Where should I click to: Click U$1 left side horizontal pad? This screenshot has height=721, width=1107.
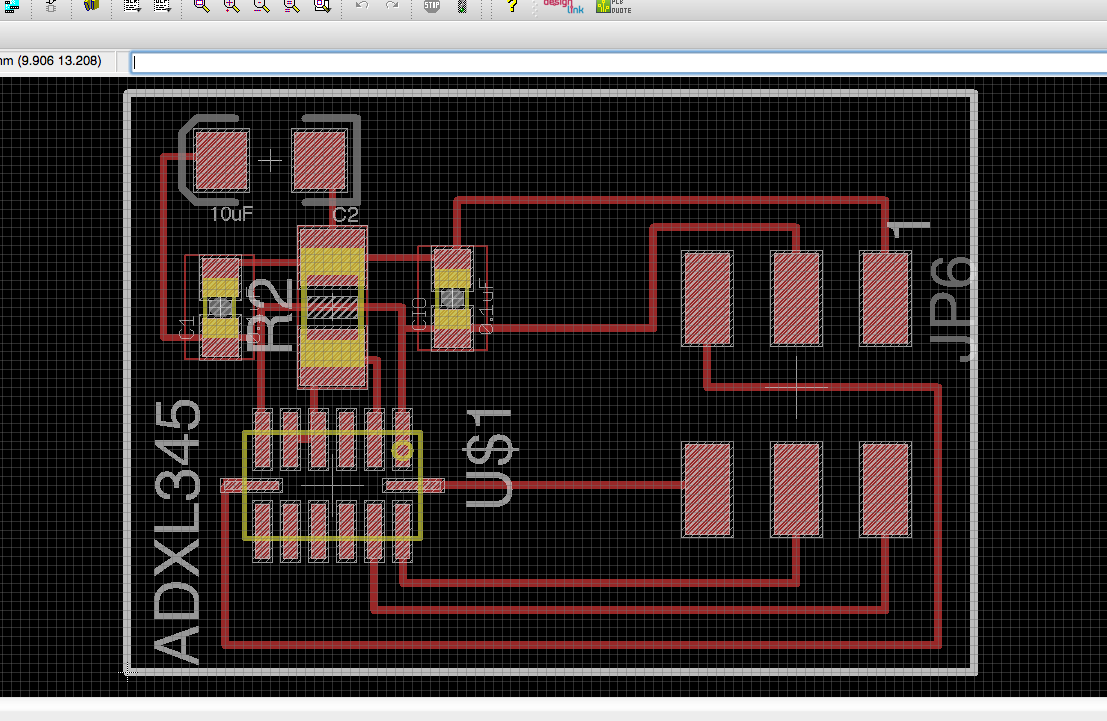(251, 485)
